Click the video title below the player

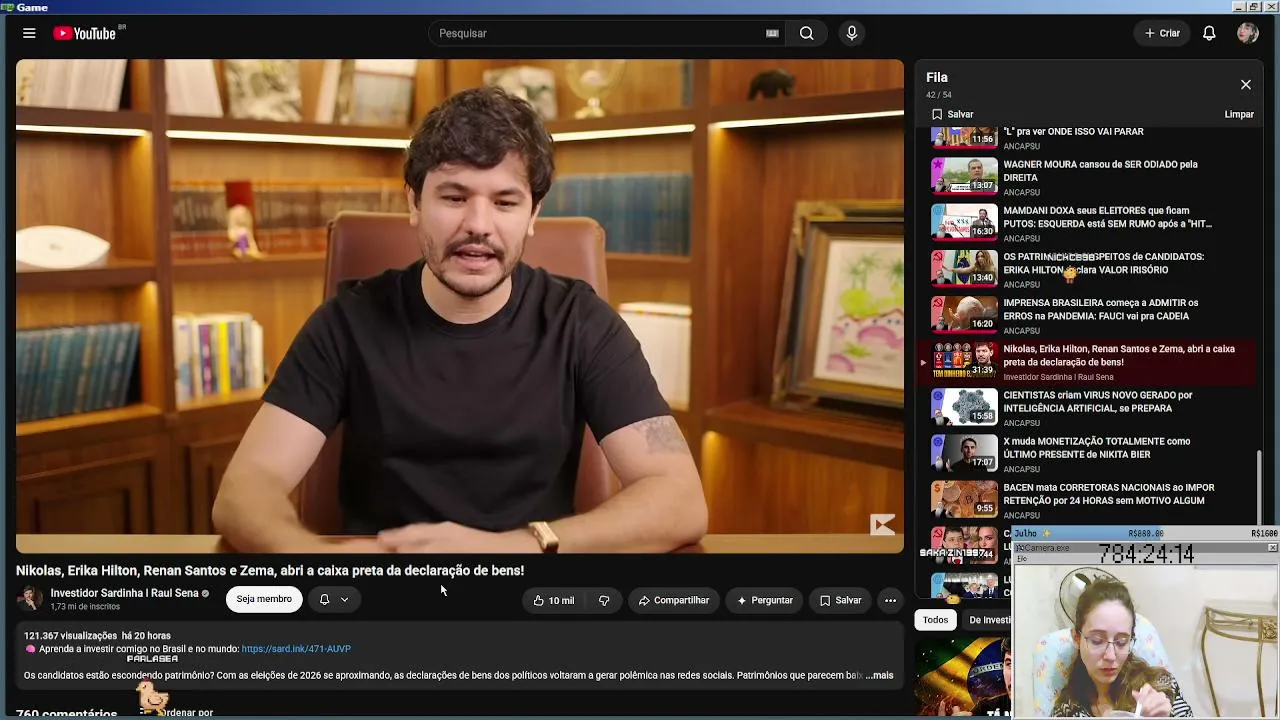pos(270,571)
